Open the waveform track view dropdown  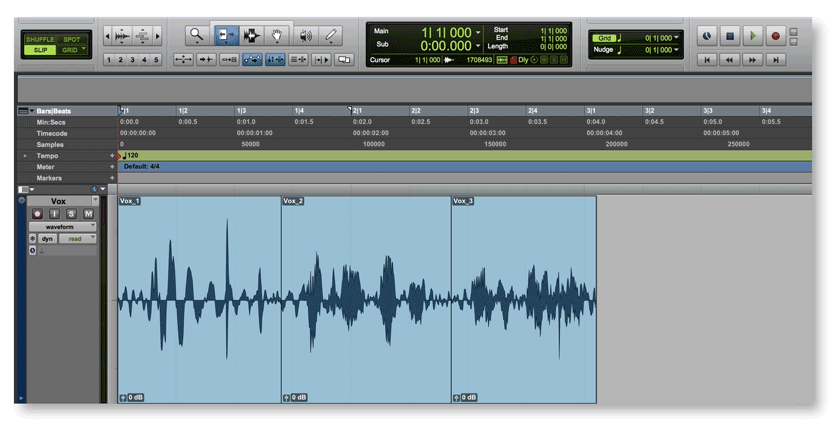point(64,227)
